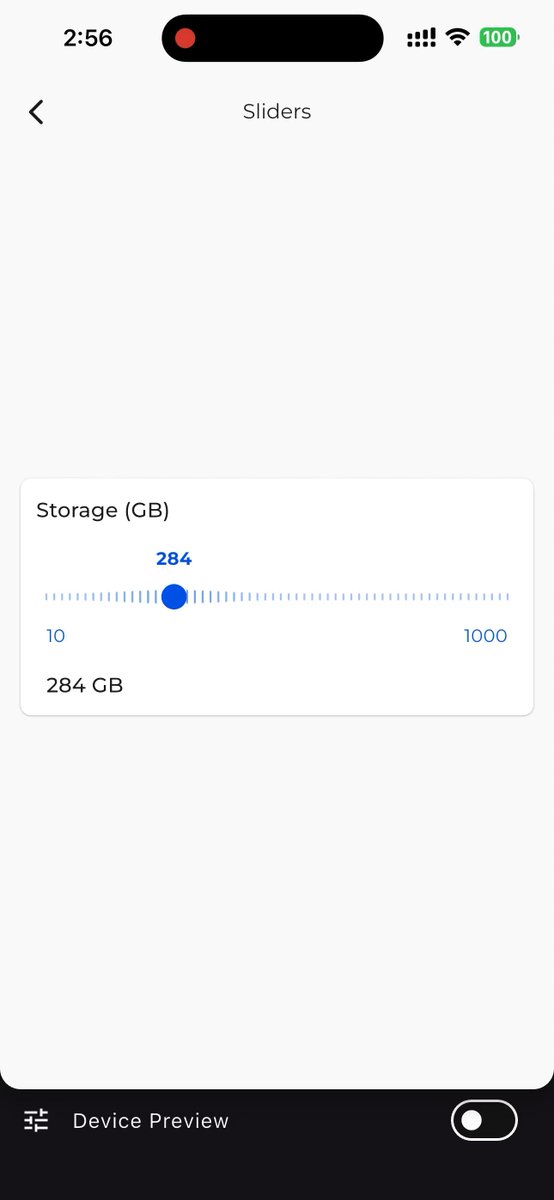Tap the red recording indicator dot
Screen dimensions: 554x1200
[x=185, y=39]
